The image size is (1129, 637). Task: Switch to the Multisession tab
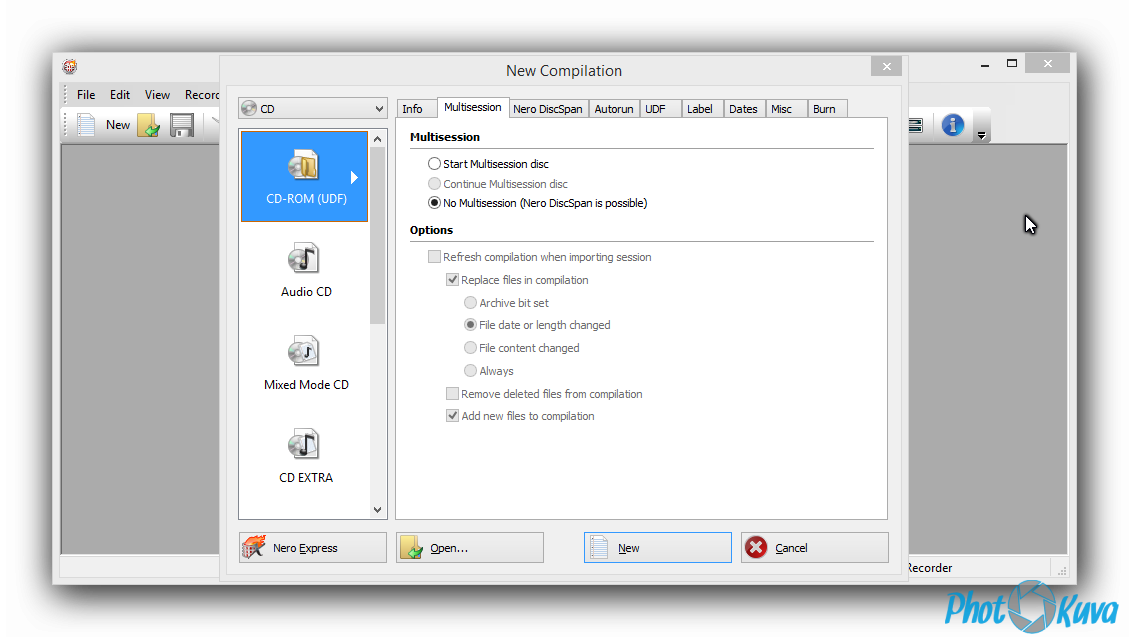(x=472, y=107)
